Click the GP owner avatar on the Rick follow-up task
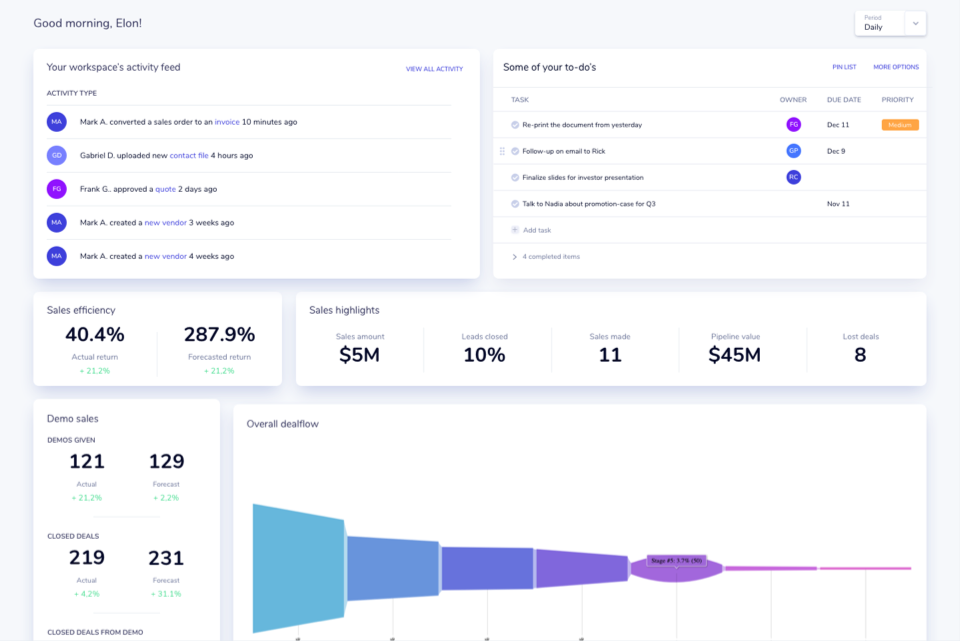Viewport: 960px width, 641px height. 793,151
